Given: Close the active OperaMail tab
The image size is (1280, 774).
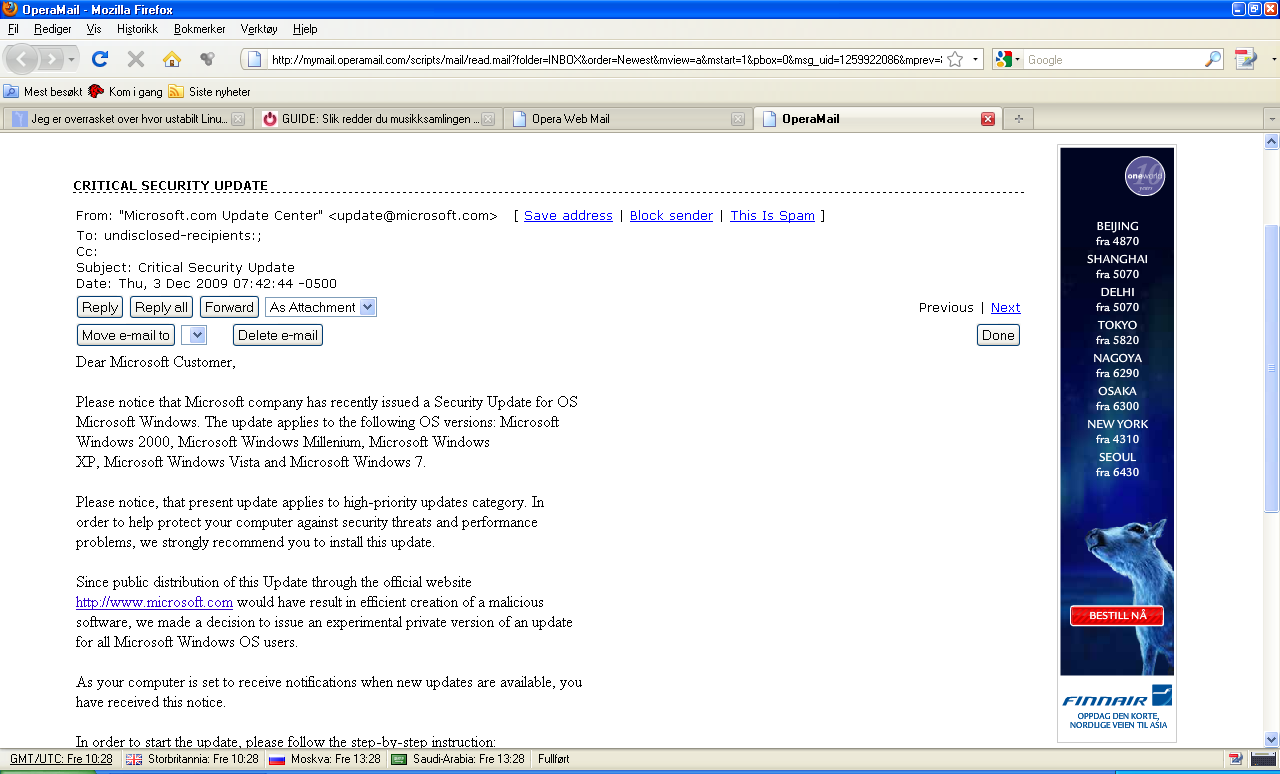Looking at the screenshot, I should coord(988,119).
